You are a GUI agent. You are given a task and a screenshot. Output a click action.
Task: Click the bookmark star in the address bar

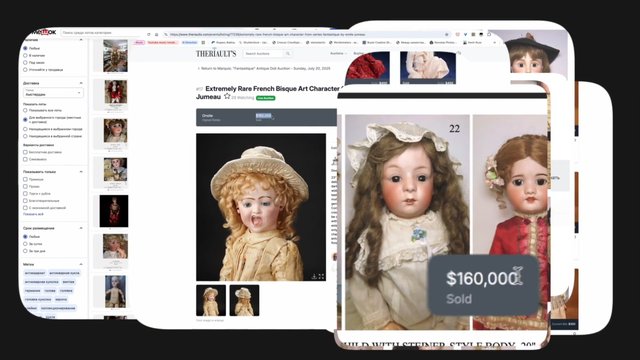point(446,35)
